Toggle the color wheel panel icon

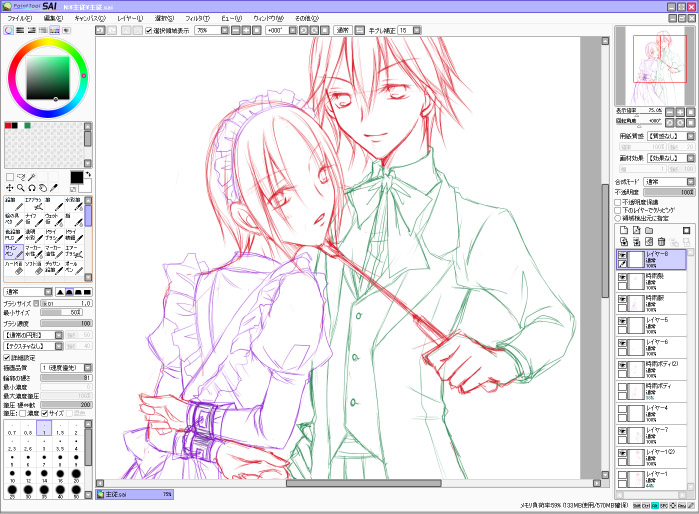tap(8, 30)
